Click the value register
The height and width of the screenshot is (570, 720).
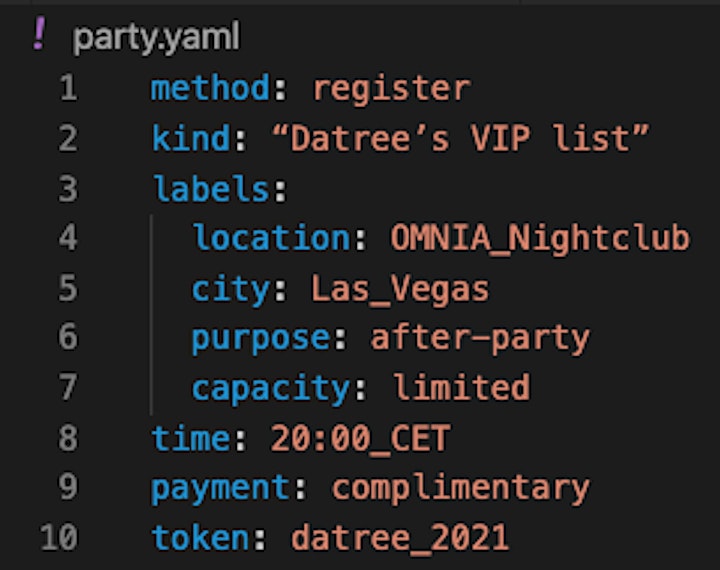point(392,89)
